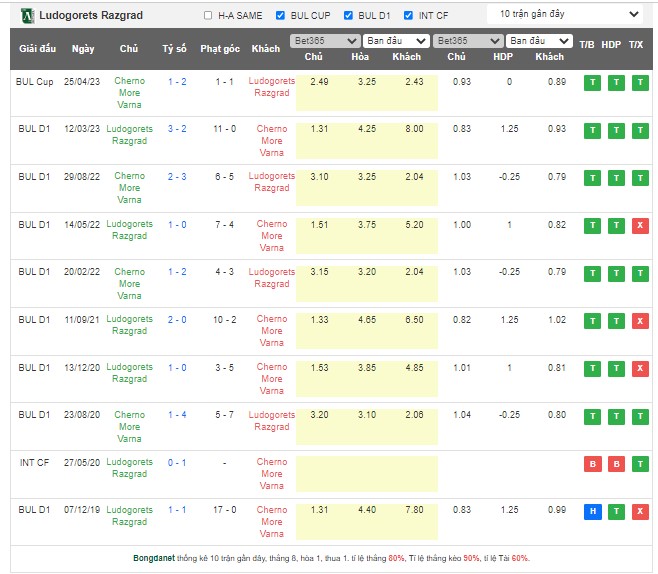
Task: Click the 8.00 away odds on 12/03/23
Action: (x=414, y=129)
